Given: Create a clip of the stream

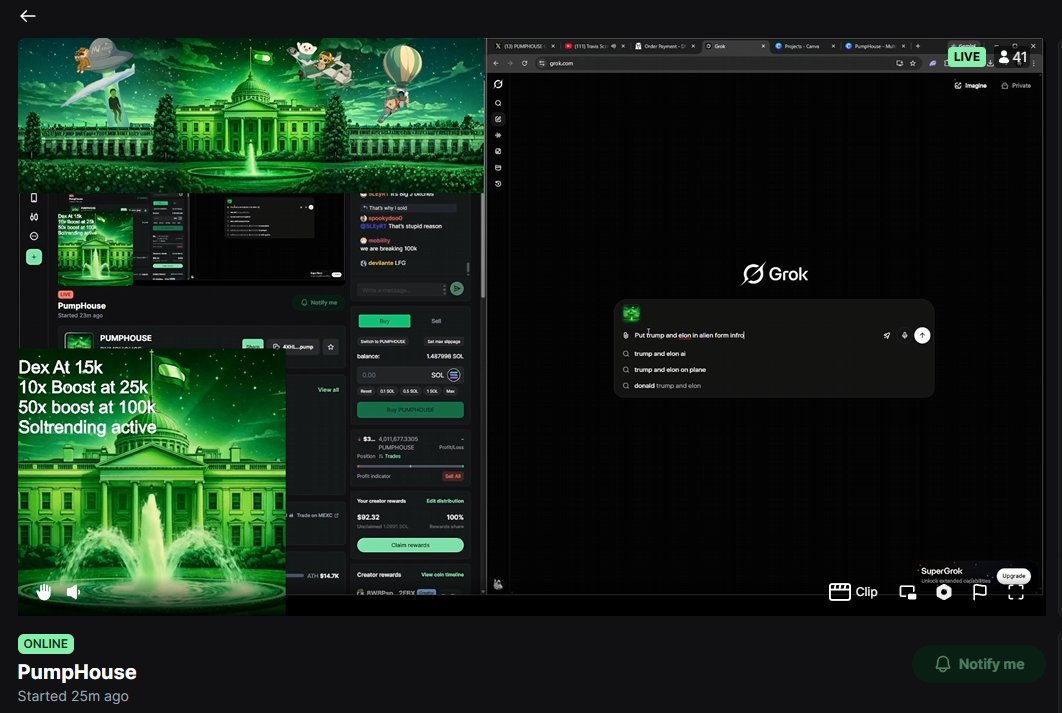Looking at the screenshot, I should click(853, 592).
